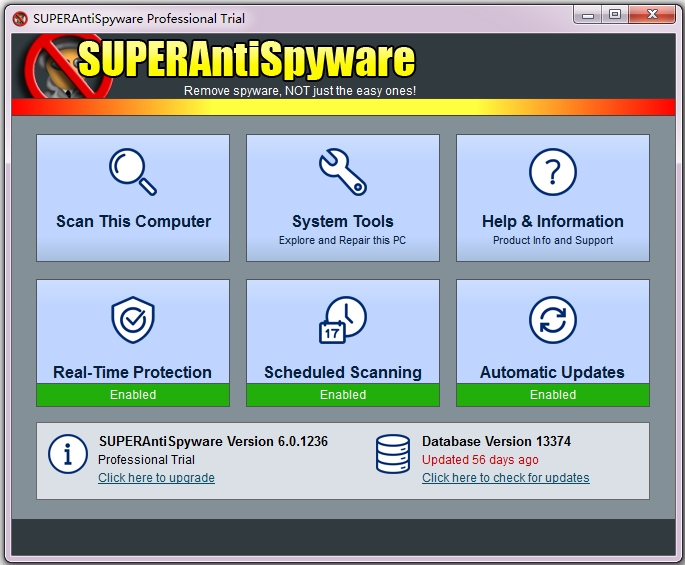Click the SUPERAntiSpyware logo in header

click(221, 66)
